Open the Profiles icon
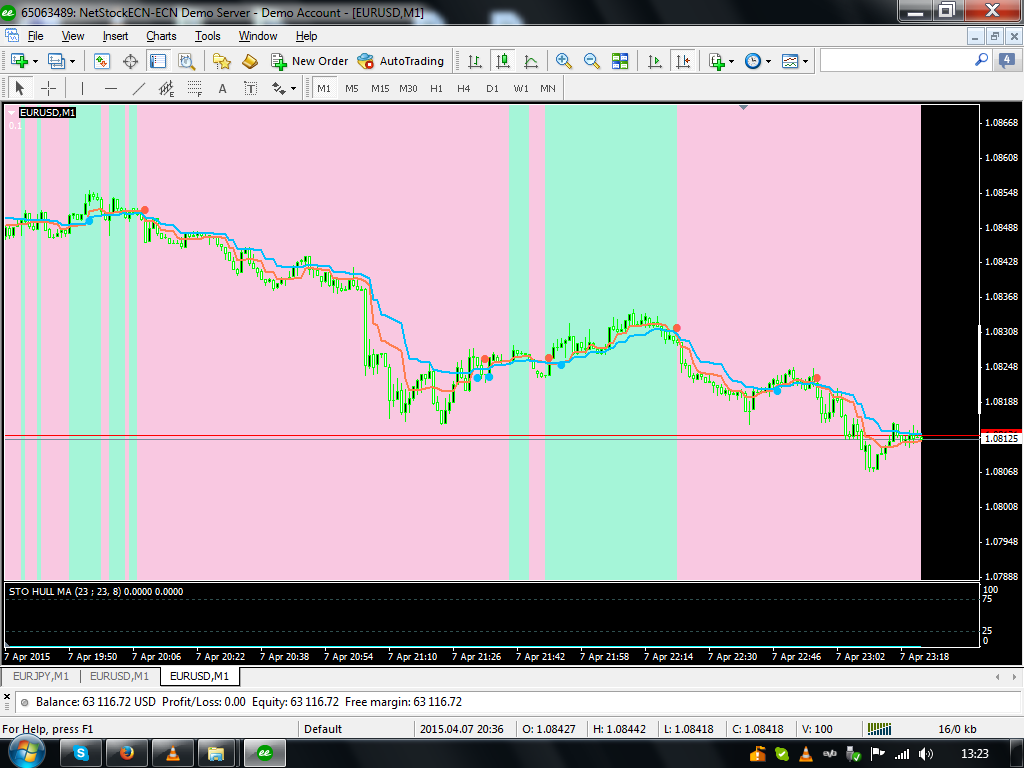The width and height of the screenshot is (1024, 768). click(56, 61)
